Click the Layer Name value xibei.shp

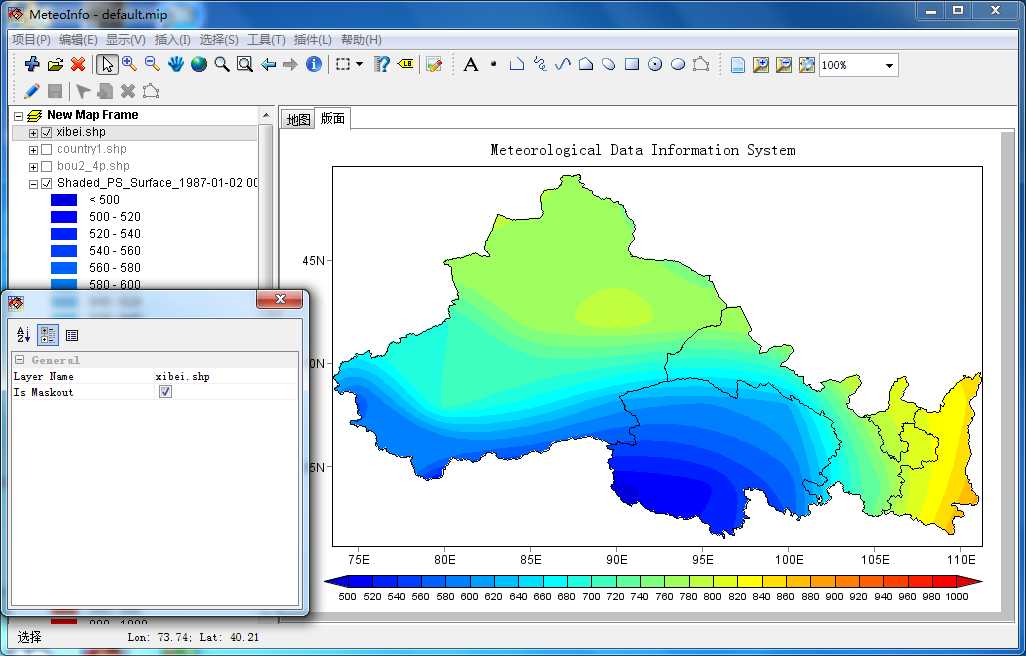click(183, 376)
